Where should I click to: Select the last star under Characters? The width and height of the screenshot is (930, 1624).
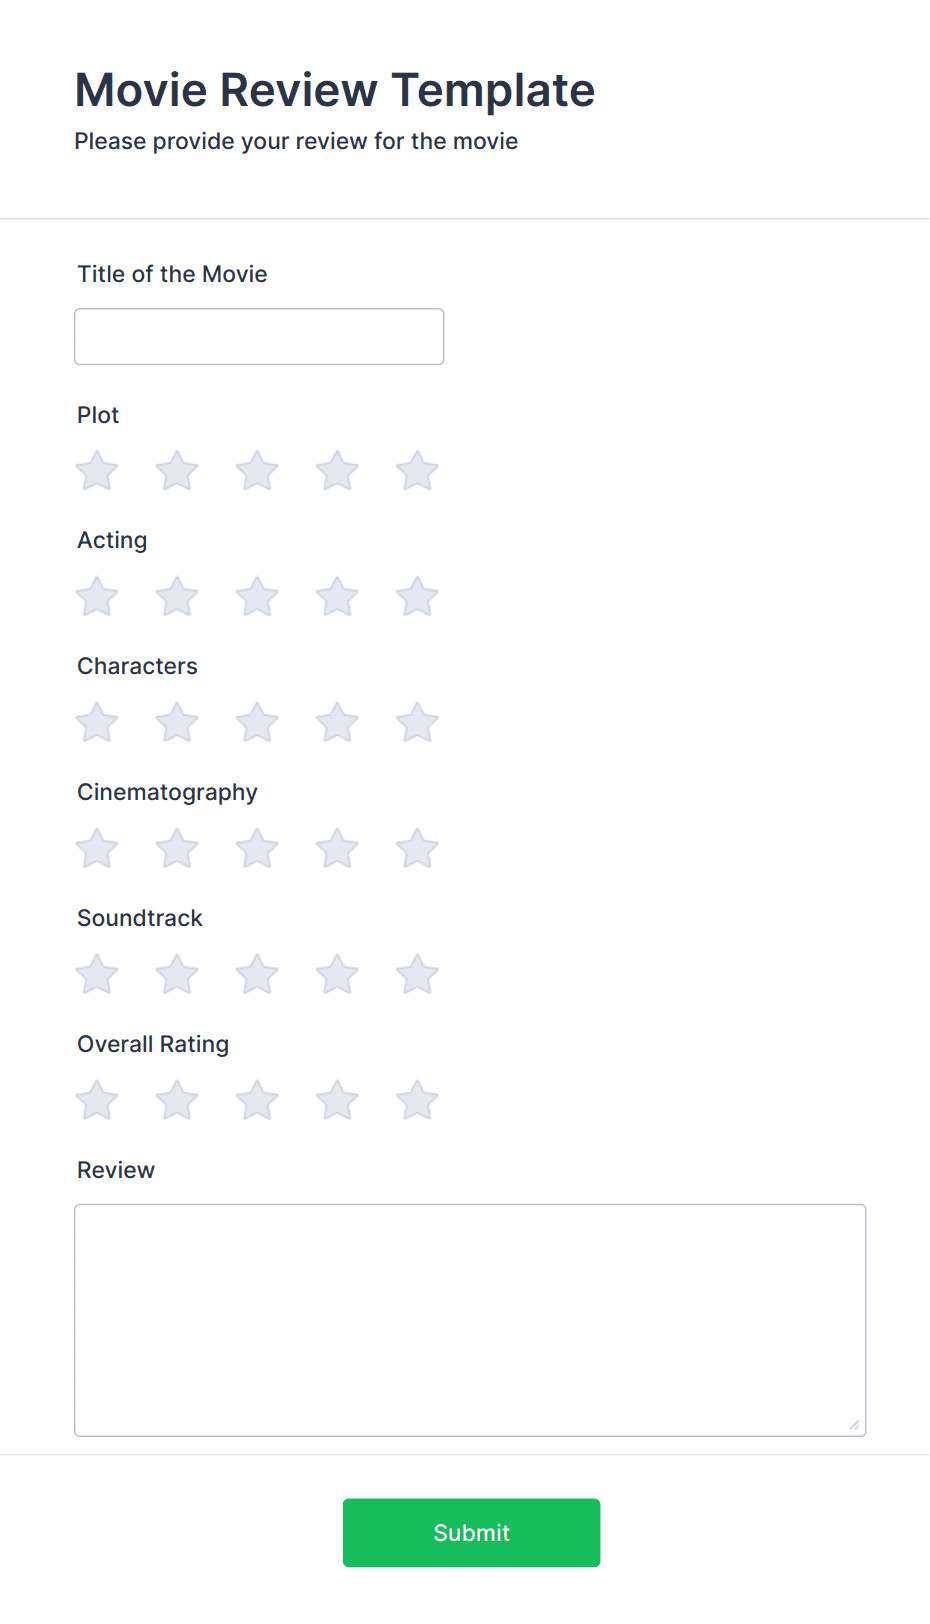point(417,722)
